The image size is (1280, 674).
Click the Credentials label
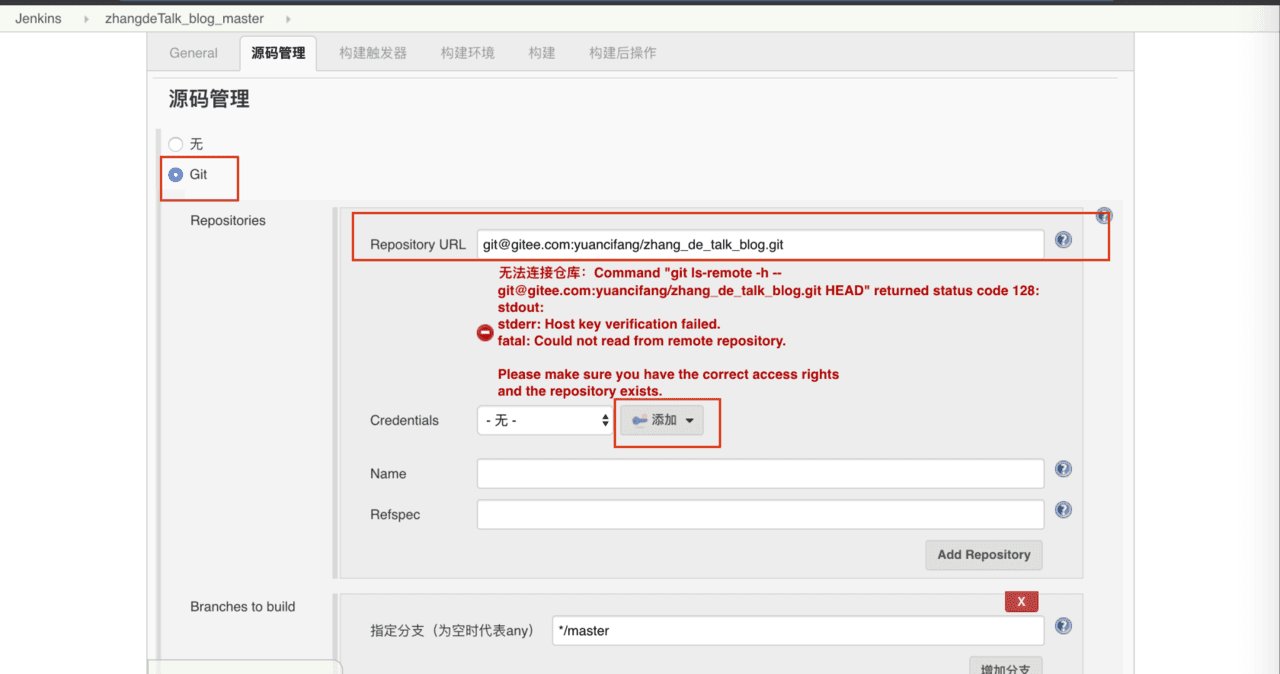point(404,421)
